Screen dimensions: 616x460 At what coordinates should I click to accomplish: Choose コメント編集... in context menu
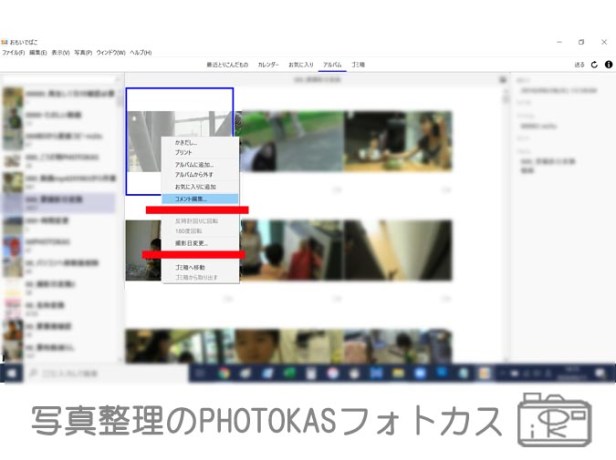[200, 199]
